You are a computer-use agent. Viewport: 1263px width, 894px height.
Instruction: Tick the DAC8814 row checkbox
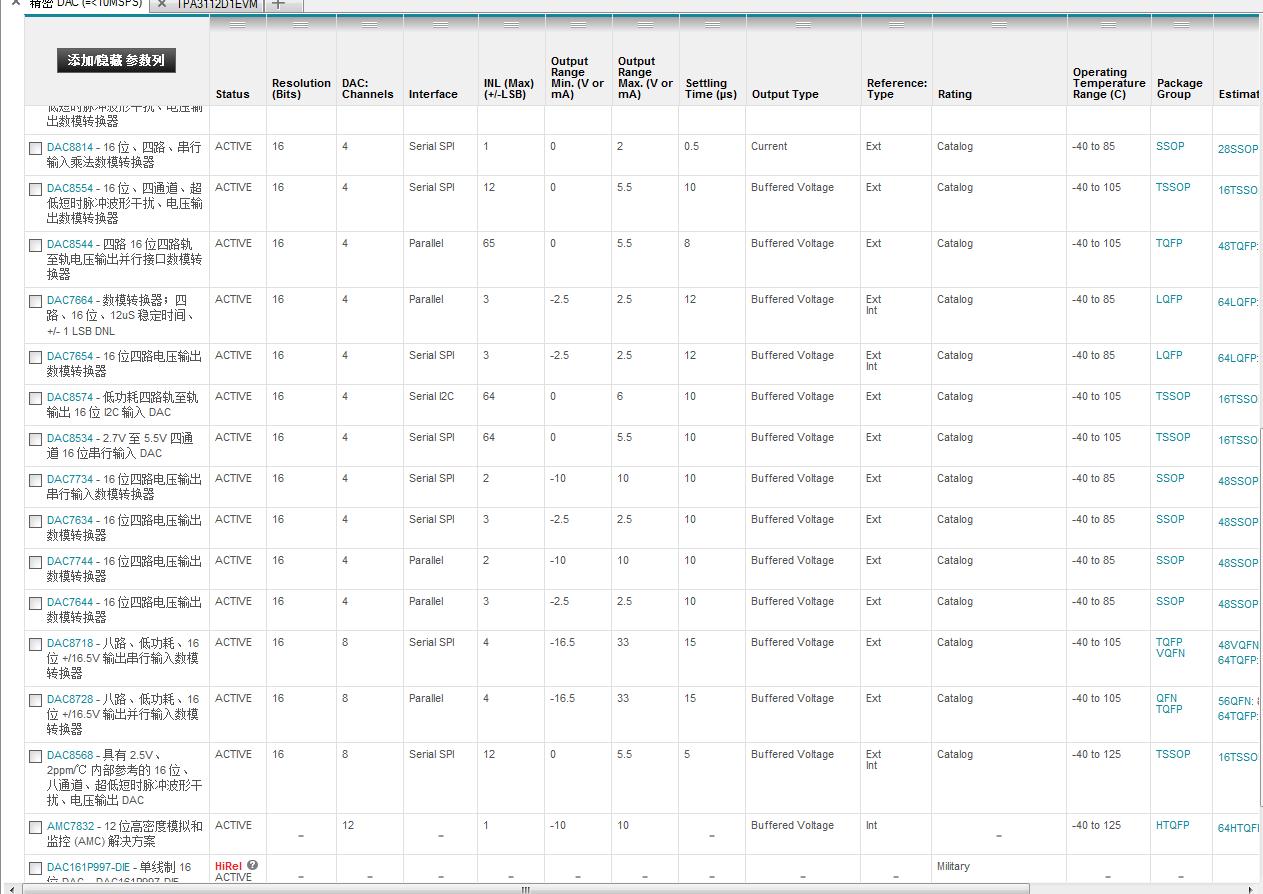coord(36,148)
